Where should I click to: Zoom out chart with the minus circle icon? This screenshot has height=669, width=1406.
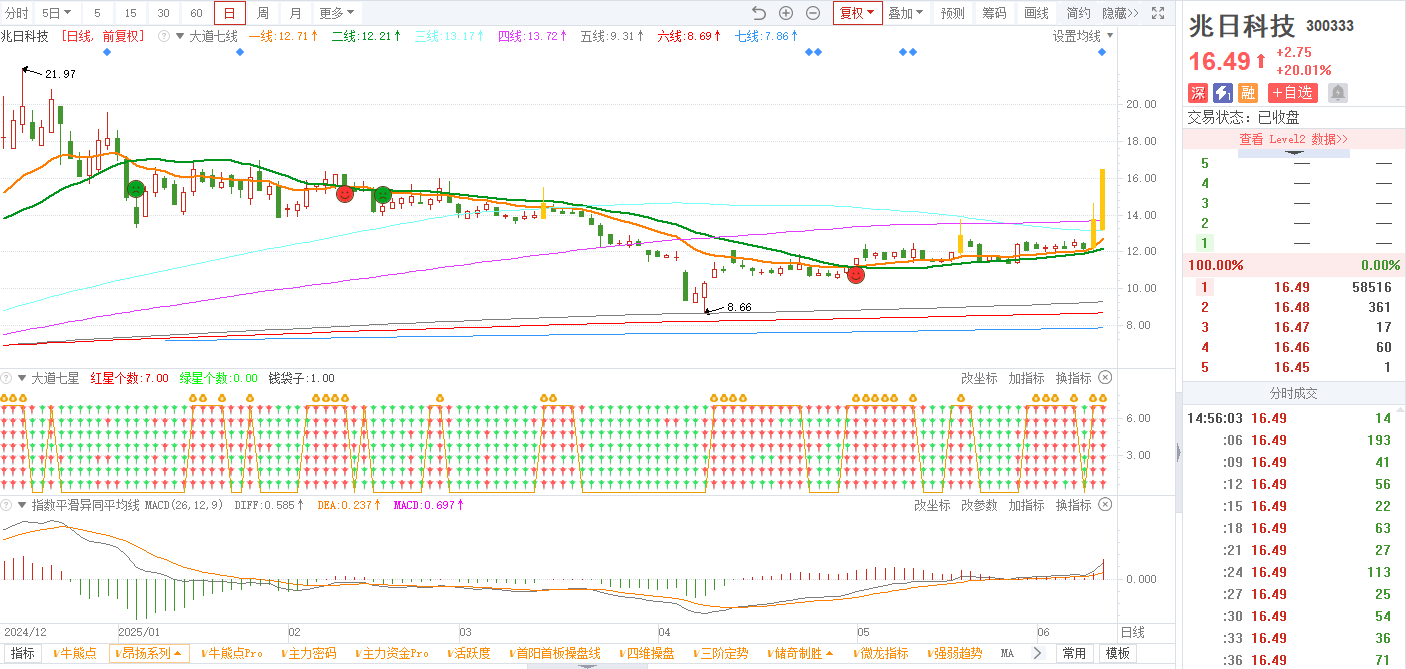[813, 13]
